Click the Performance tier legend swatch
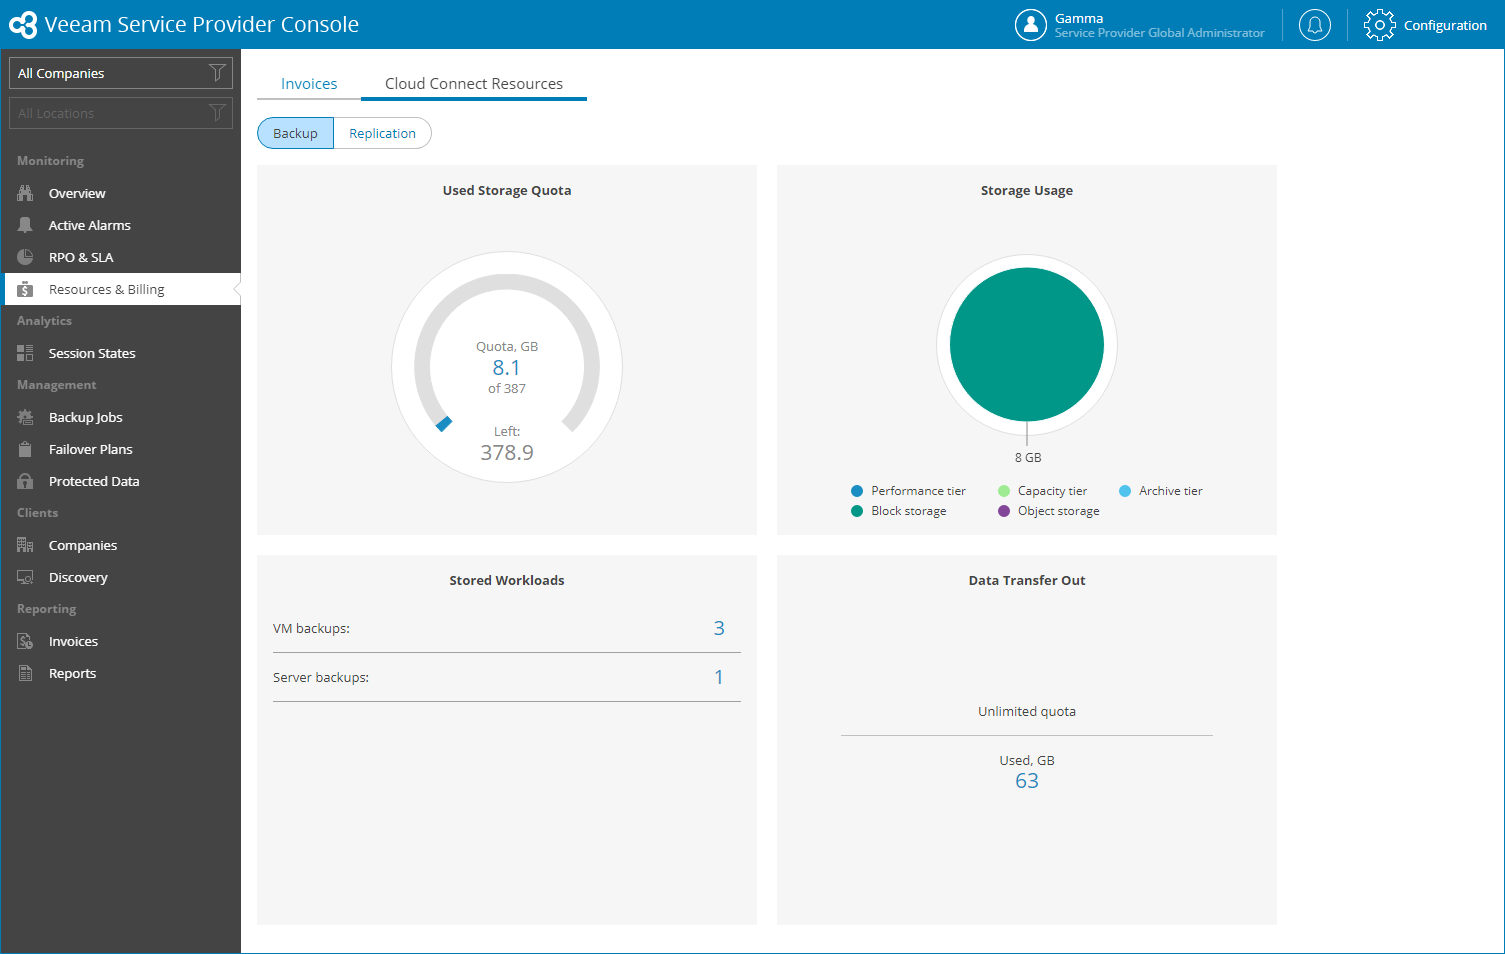The width and height of the screenshot is (1505, 954). coord(857,491)
